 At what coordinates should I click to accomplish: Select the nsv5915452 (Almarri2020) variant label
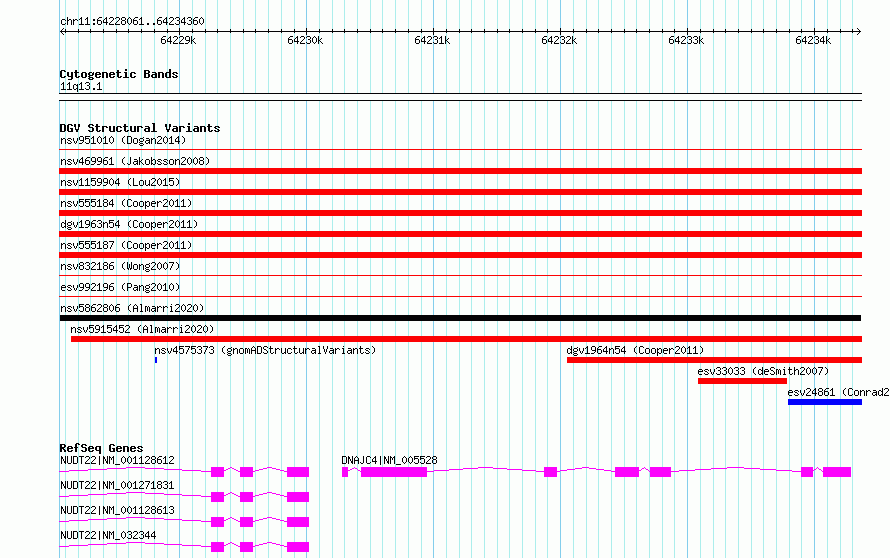click(142, 329)
